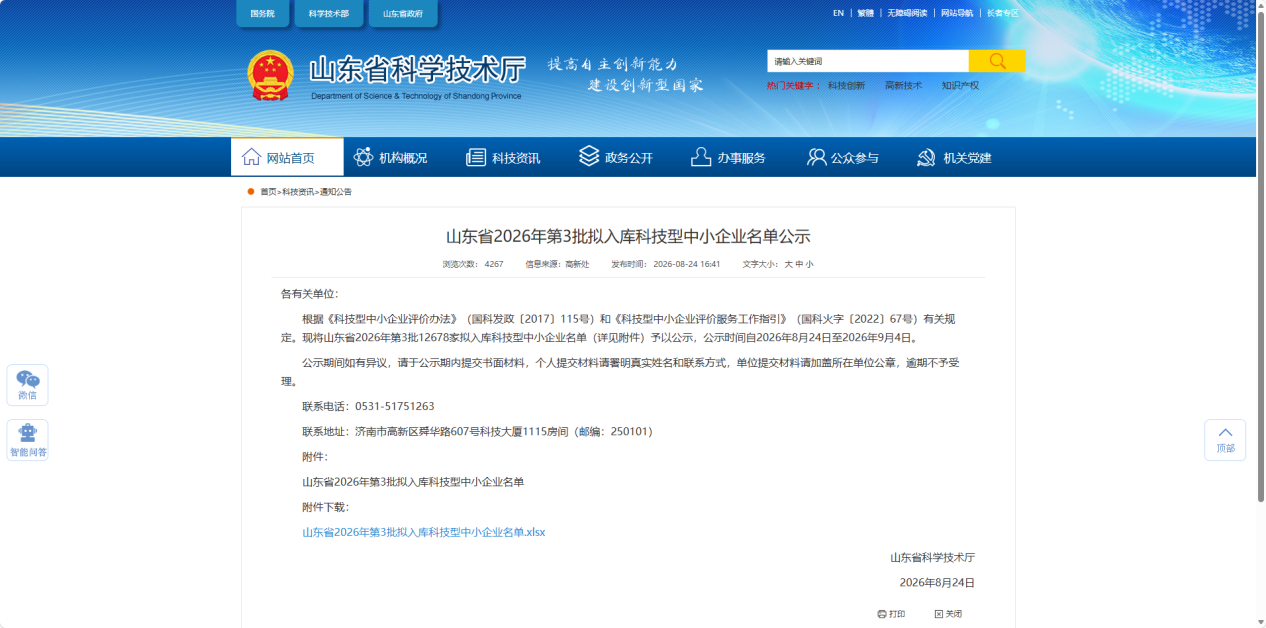Click the 山东省科学技术厅 site title
The image size is (1266, 628).
[417, 70]
